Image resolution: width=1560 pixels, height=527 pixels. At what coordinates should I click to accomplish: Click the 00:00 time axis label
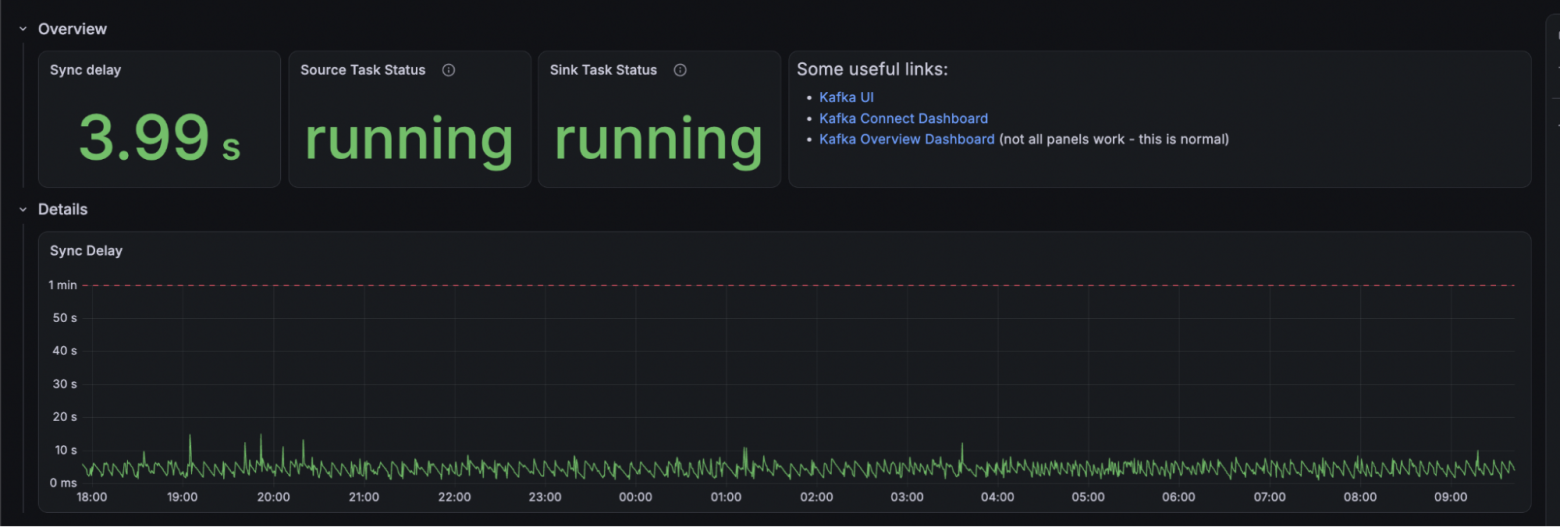[x=635, y=497]
